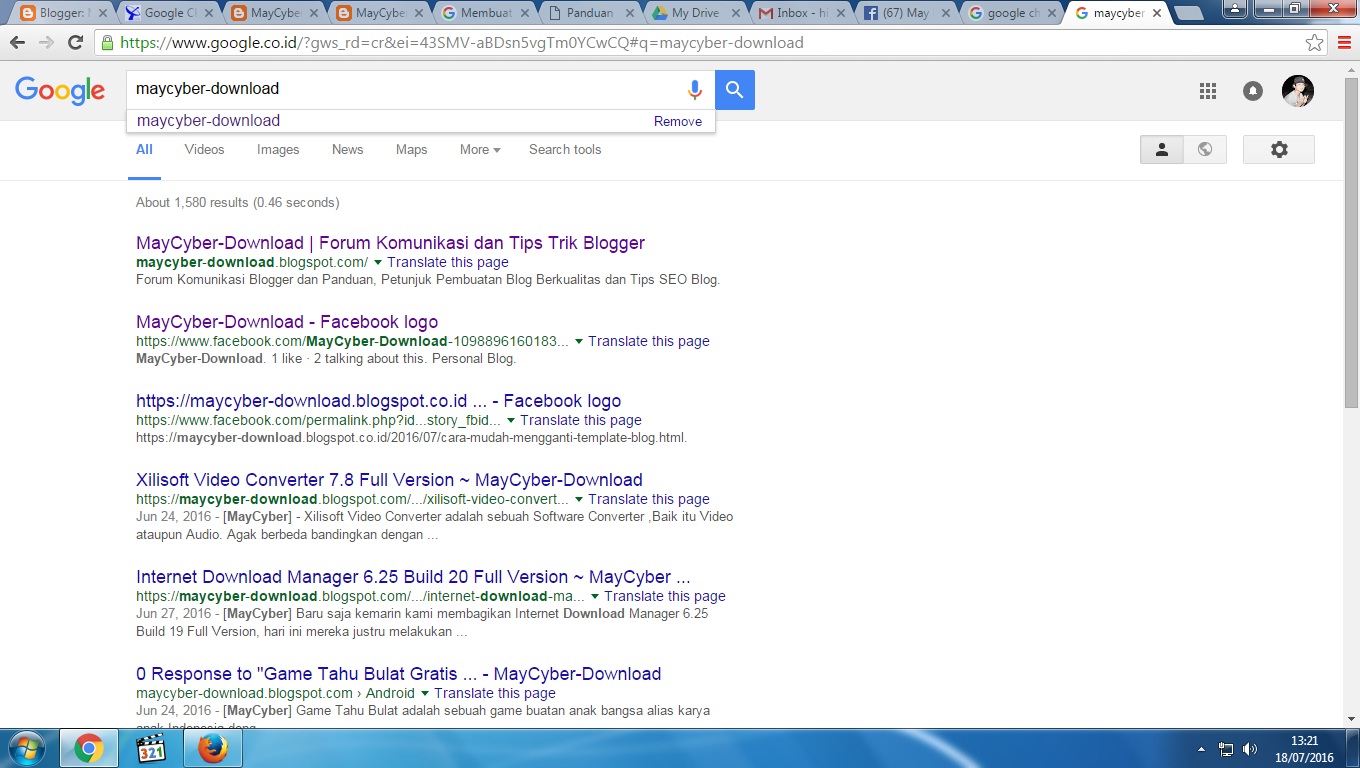Screen dimensions: 1360x768
Task: Show hidden system tray icons
Action: [1201, 749]
